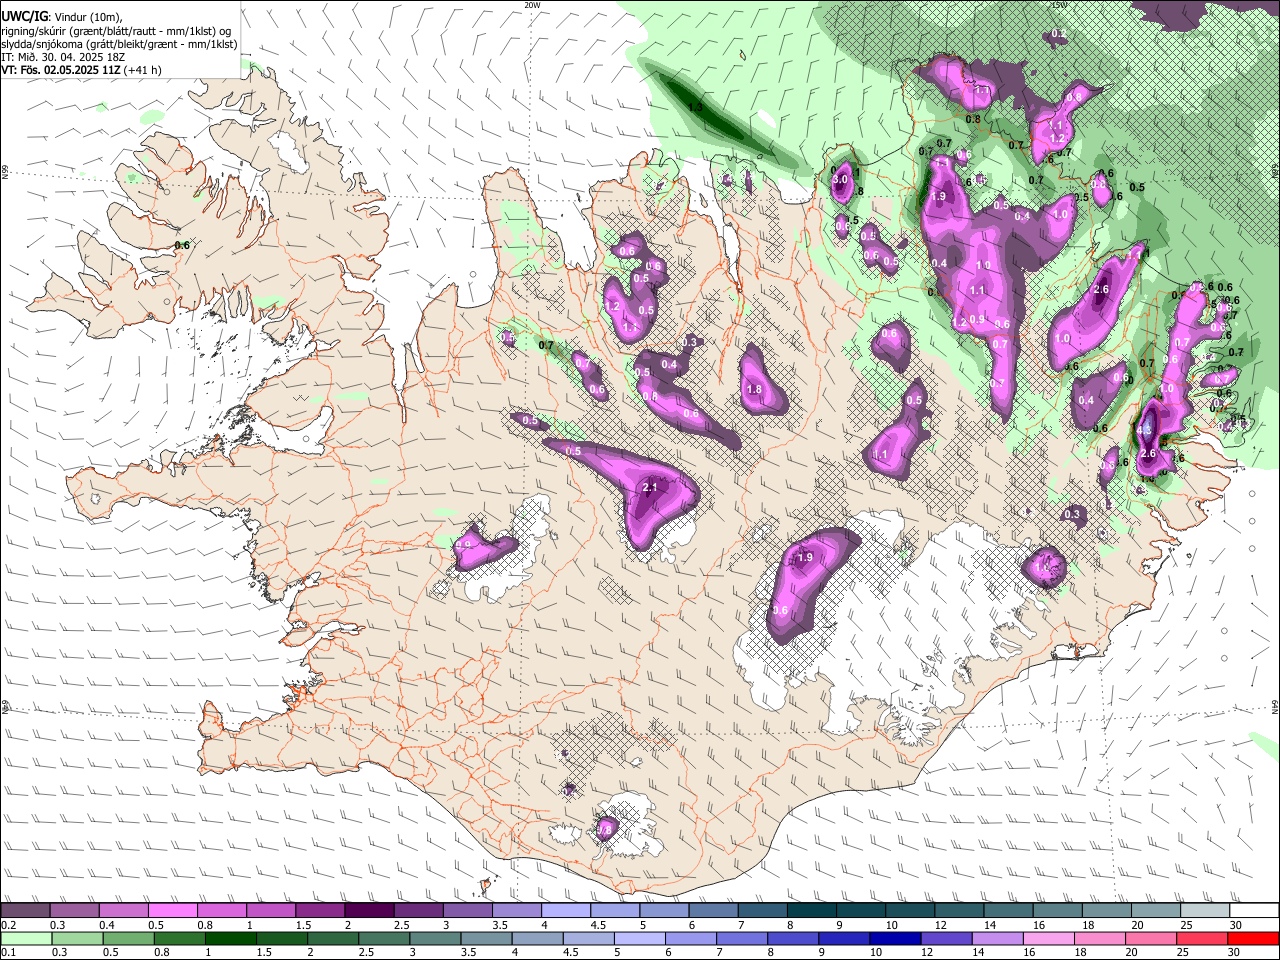
Task: Click the 15W longitude label at top
Action: pos(1059,5)
